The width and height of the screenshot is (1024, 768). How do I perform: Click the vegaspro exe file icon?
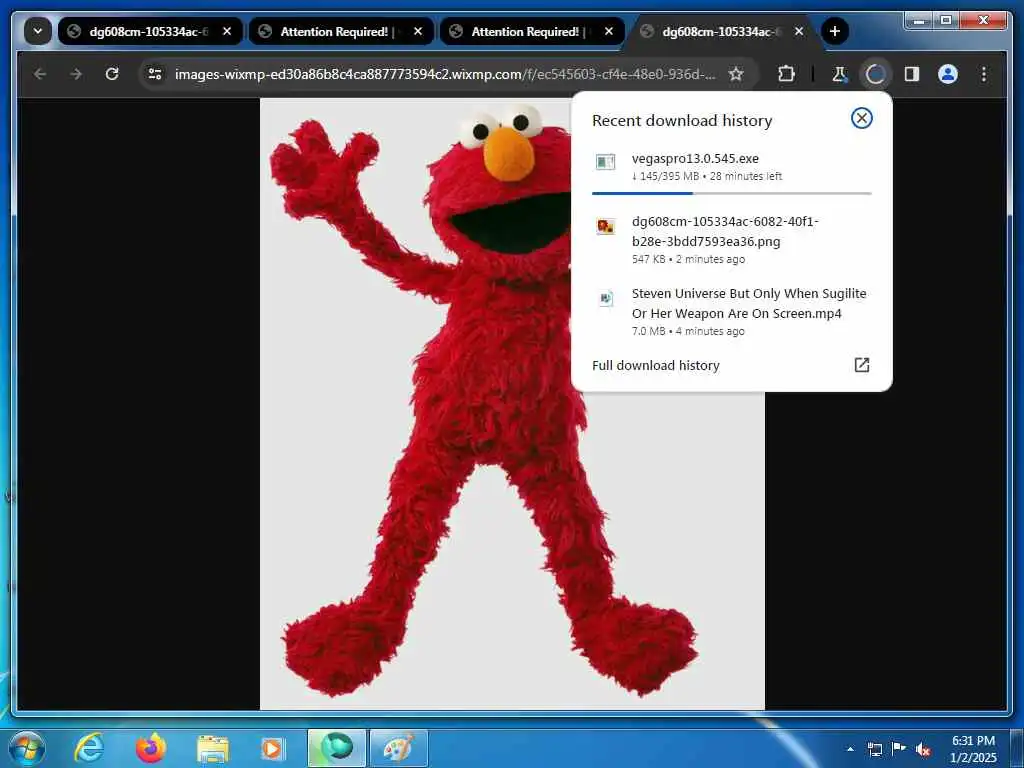(x=605, y=161)
